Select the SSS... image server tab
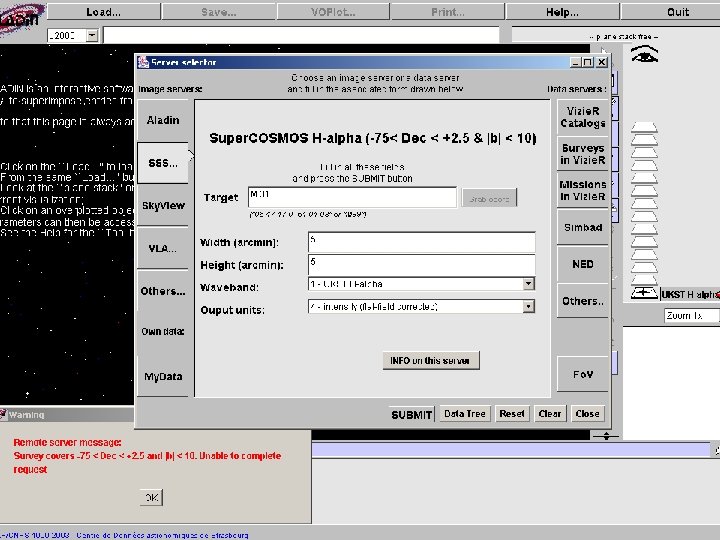The width and height of the screenshot is (720, 540). coord(163,163)
